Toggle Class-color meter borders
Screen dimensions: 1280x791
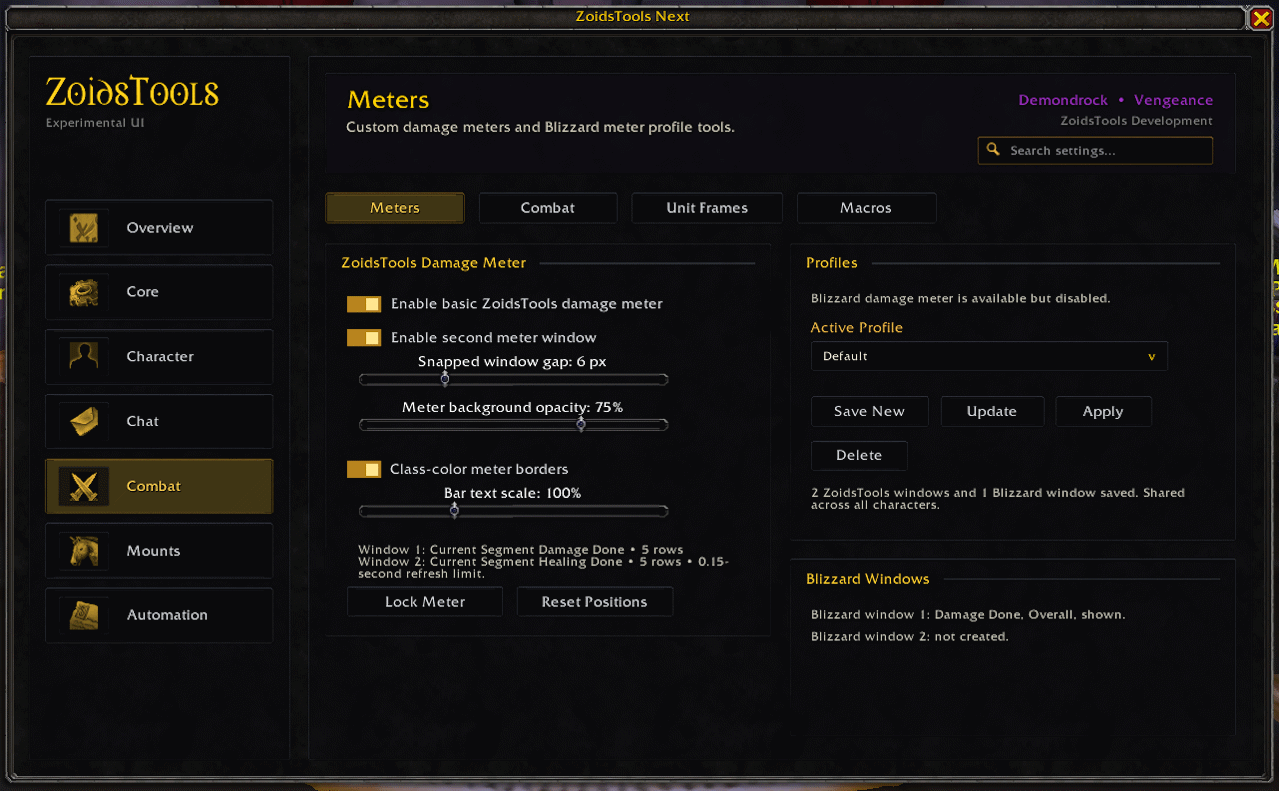[x=364, y=469]
